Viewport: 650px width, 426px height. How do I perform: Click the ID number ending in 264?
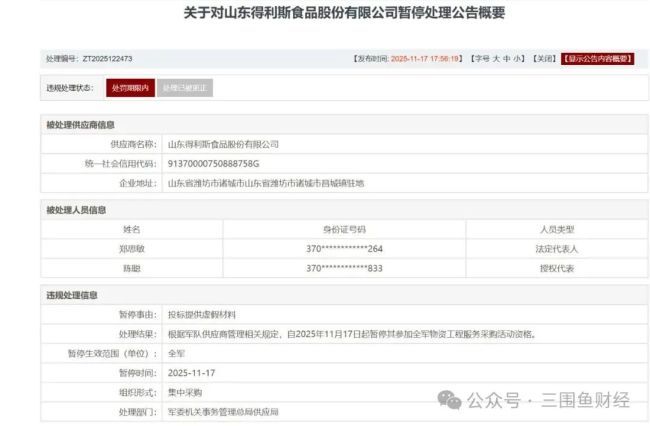pos(344,249)
